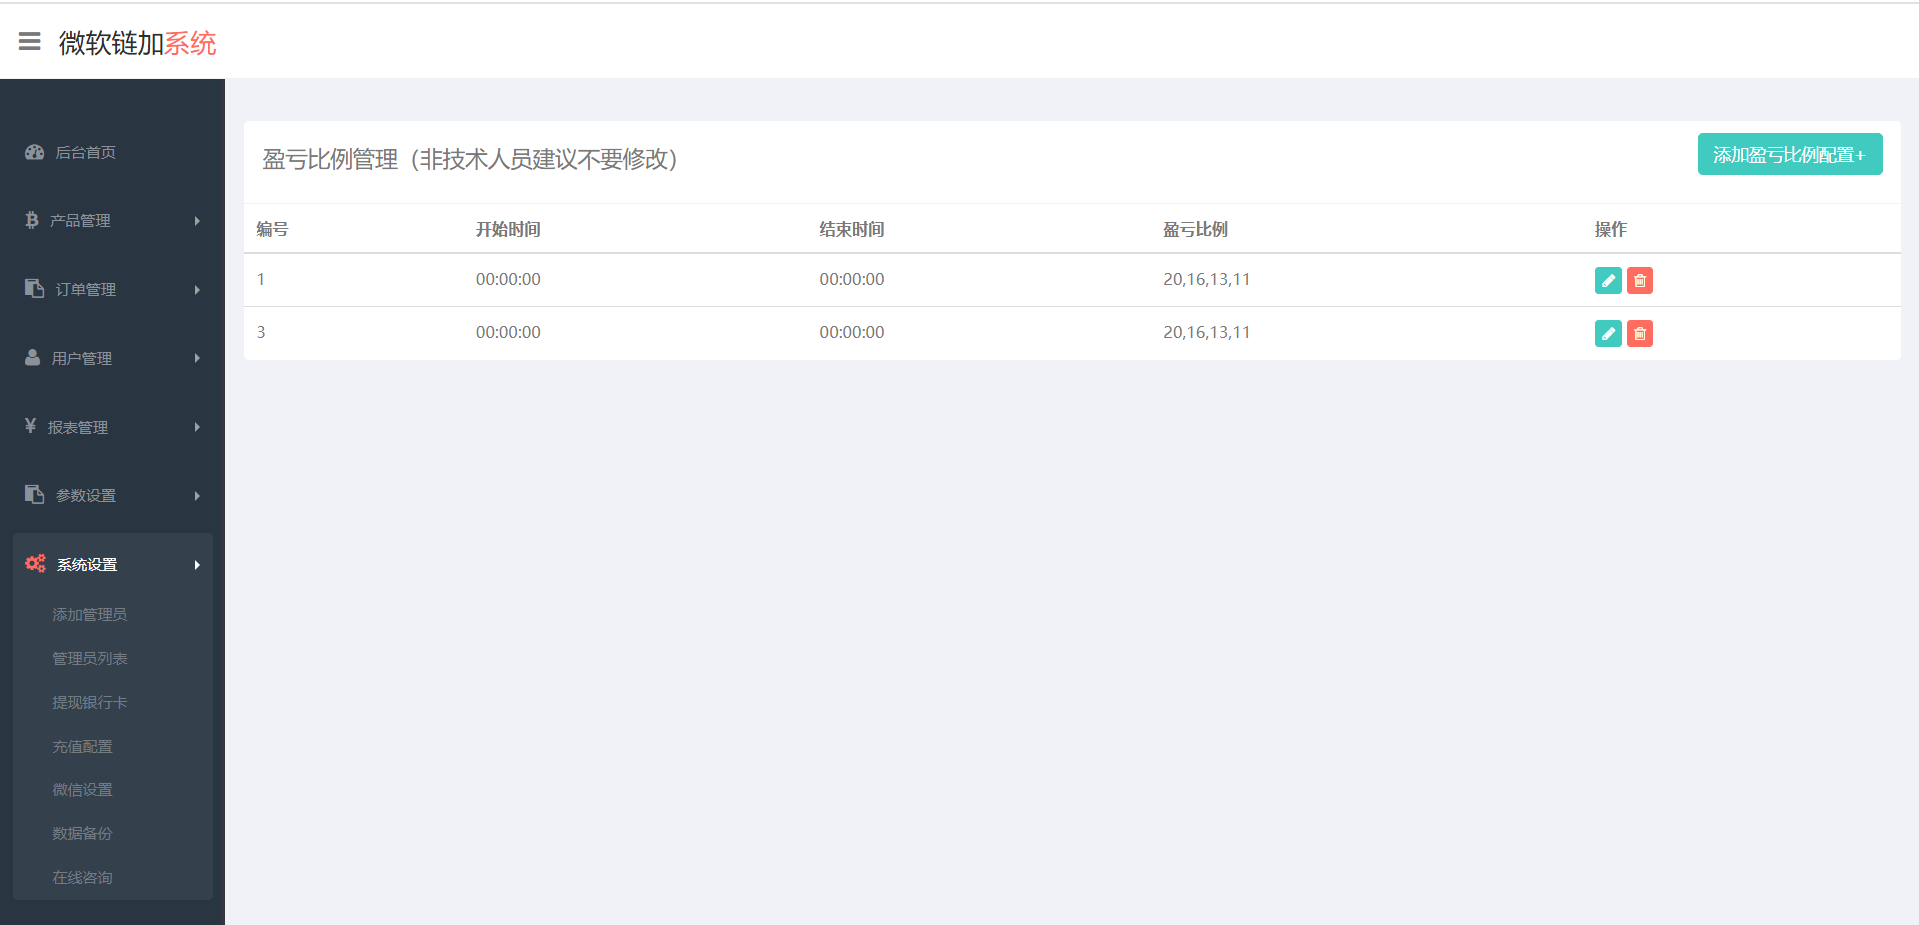Viewport: 1919px width, 925px height.
Task: Open the 产品管理 menu label
Action: 80,221
